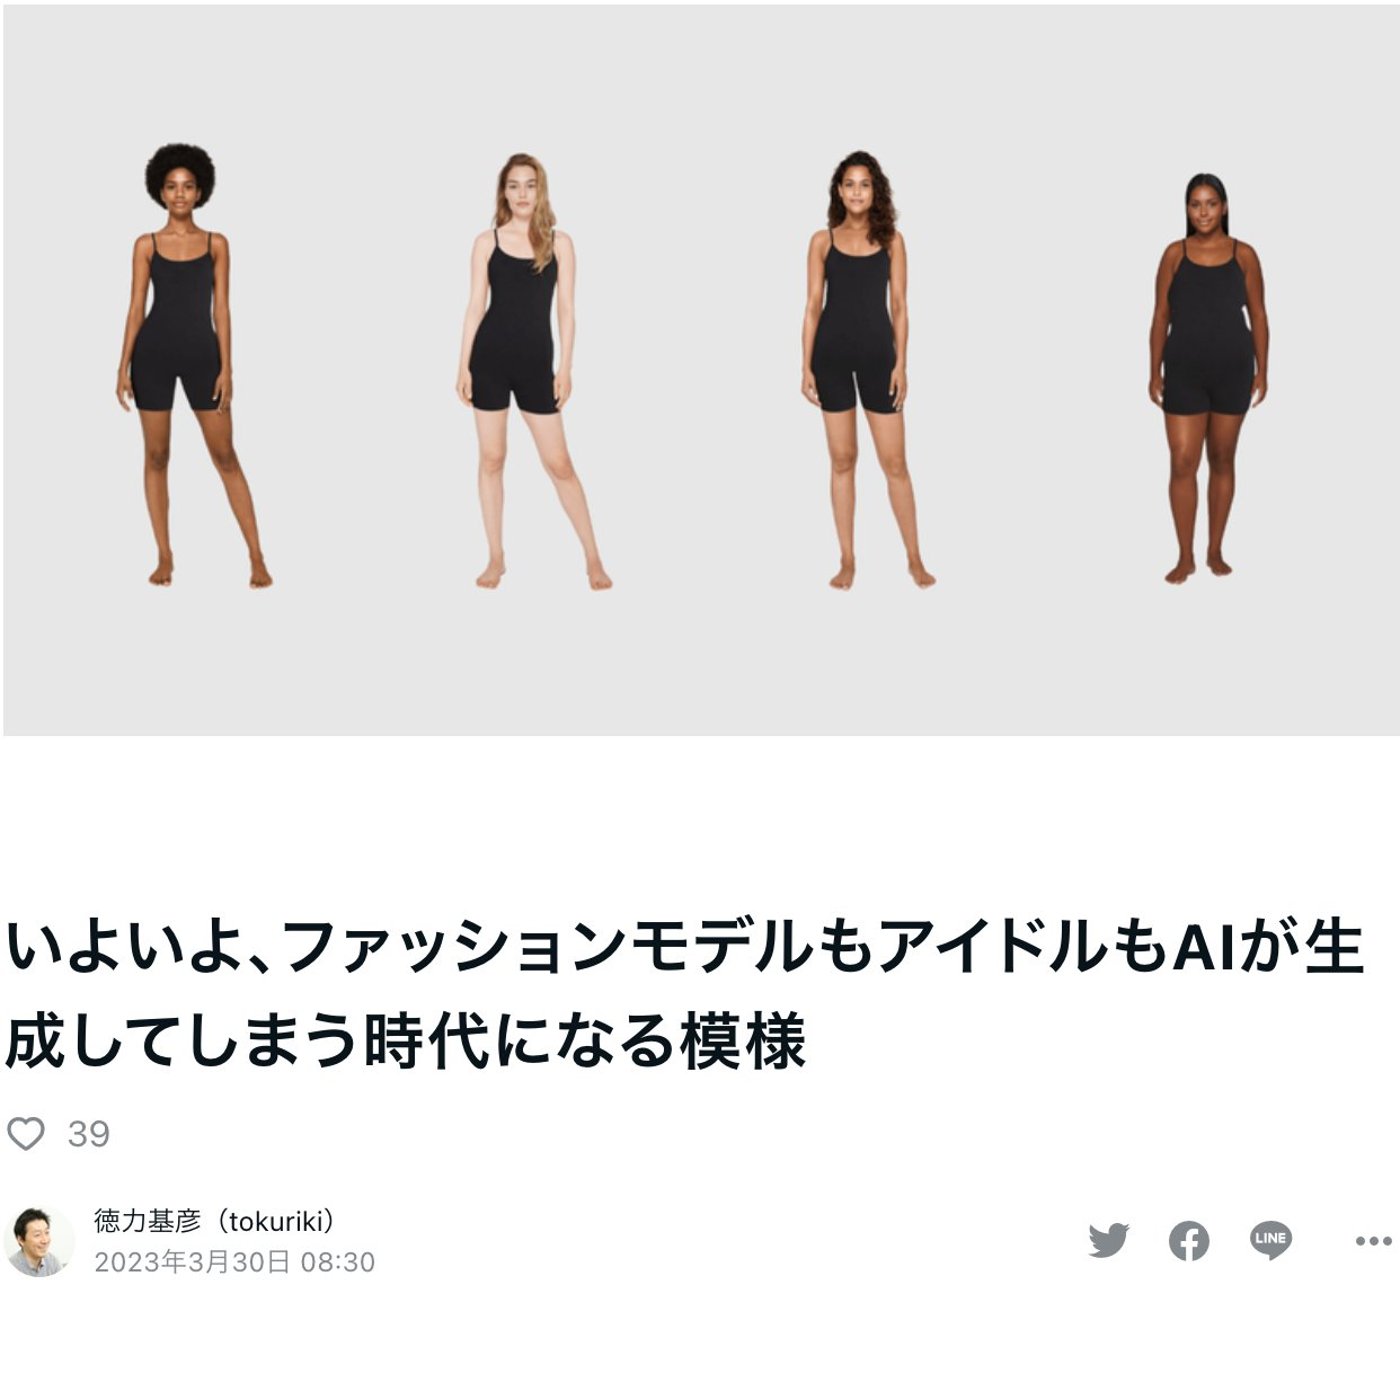Like the article with the heart icon
The width and height of the screenshot is (1400, 1400).
pyautogui.click(x=26, y=1134)
